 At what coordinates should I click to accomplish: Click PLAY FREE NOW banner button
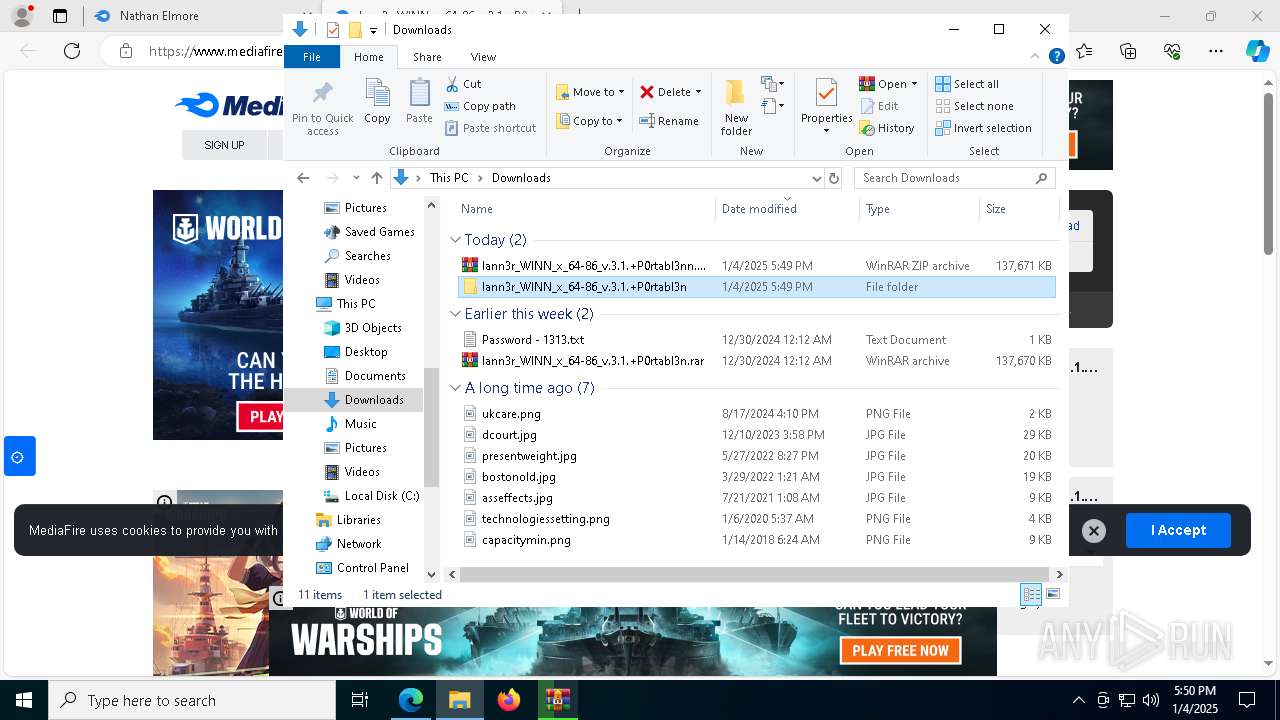pos(900,650)
